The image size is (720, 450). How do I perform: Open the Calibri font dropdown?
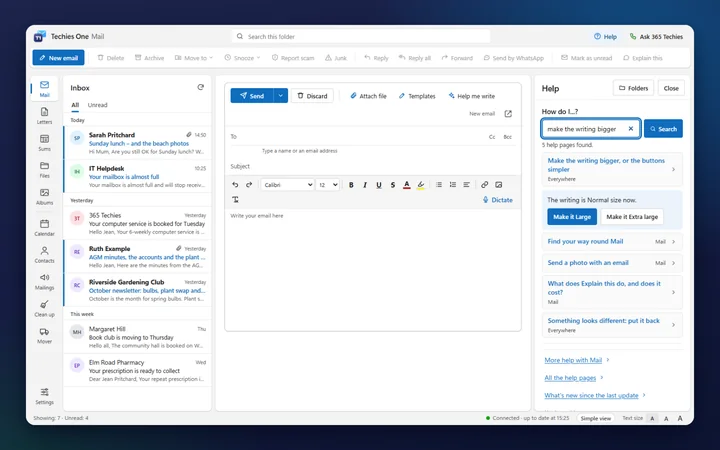(x=288, y=185)
